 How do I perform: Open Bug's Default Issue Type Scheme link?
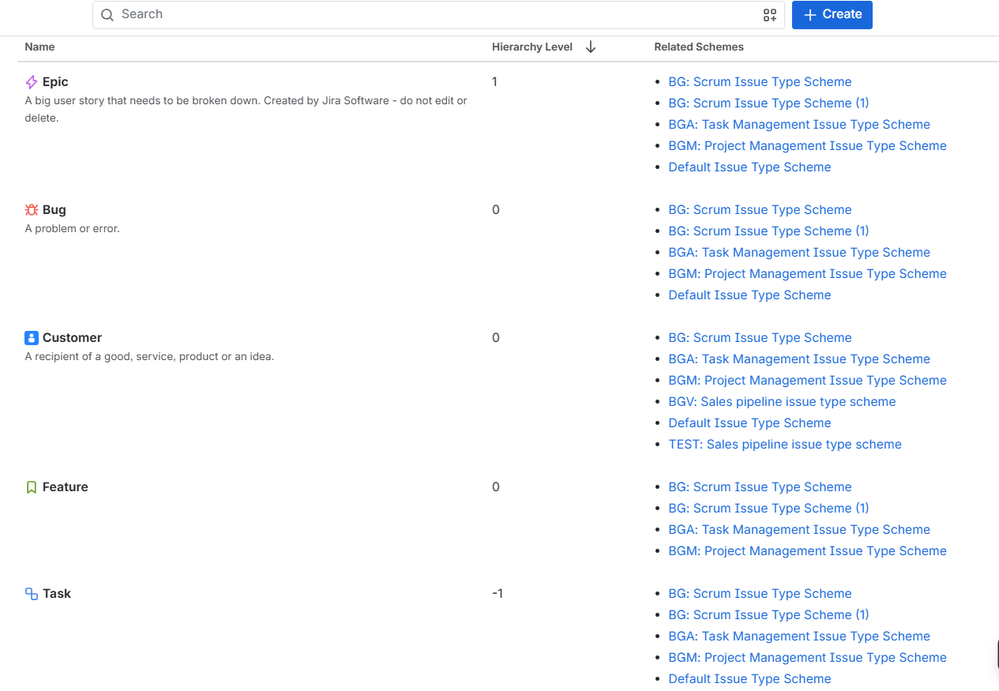[749, 295]
